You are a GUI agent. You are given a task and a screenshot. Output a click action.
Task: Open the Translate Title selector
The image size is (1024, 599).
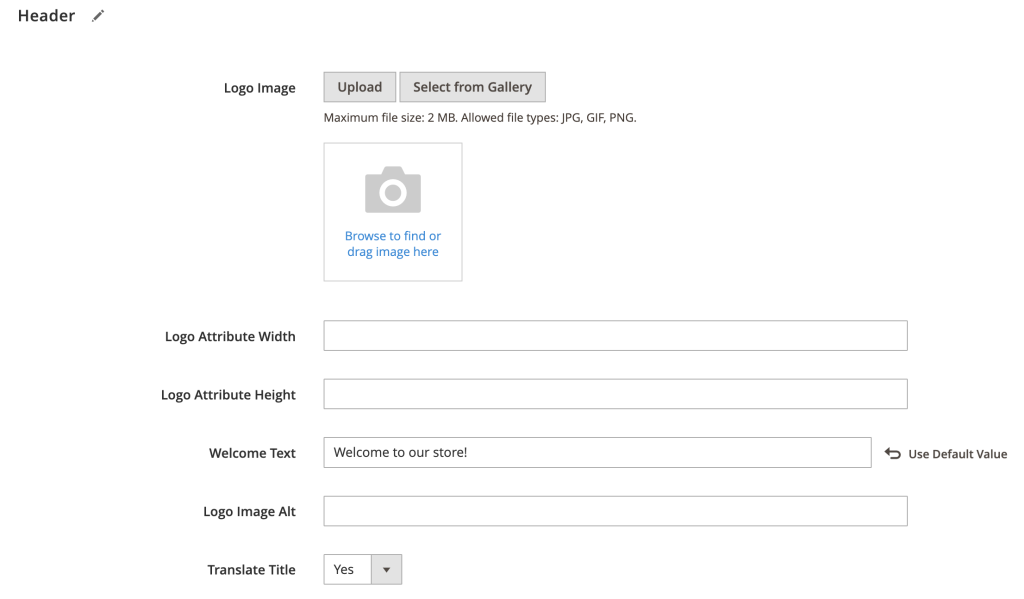[x=362, y=569]
